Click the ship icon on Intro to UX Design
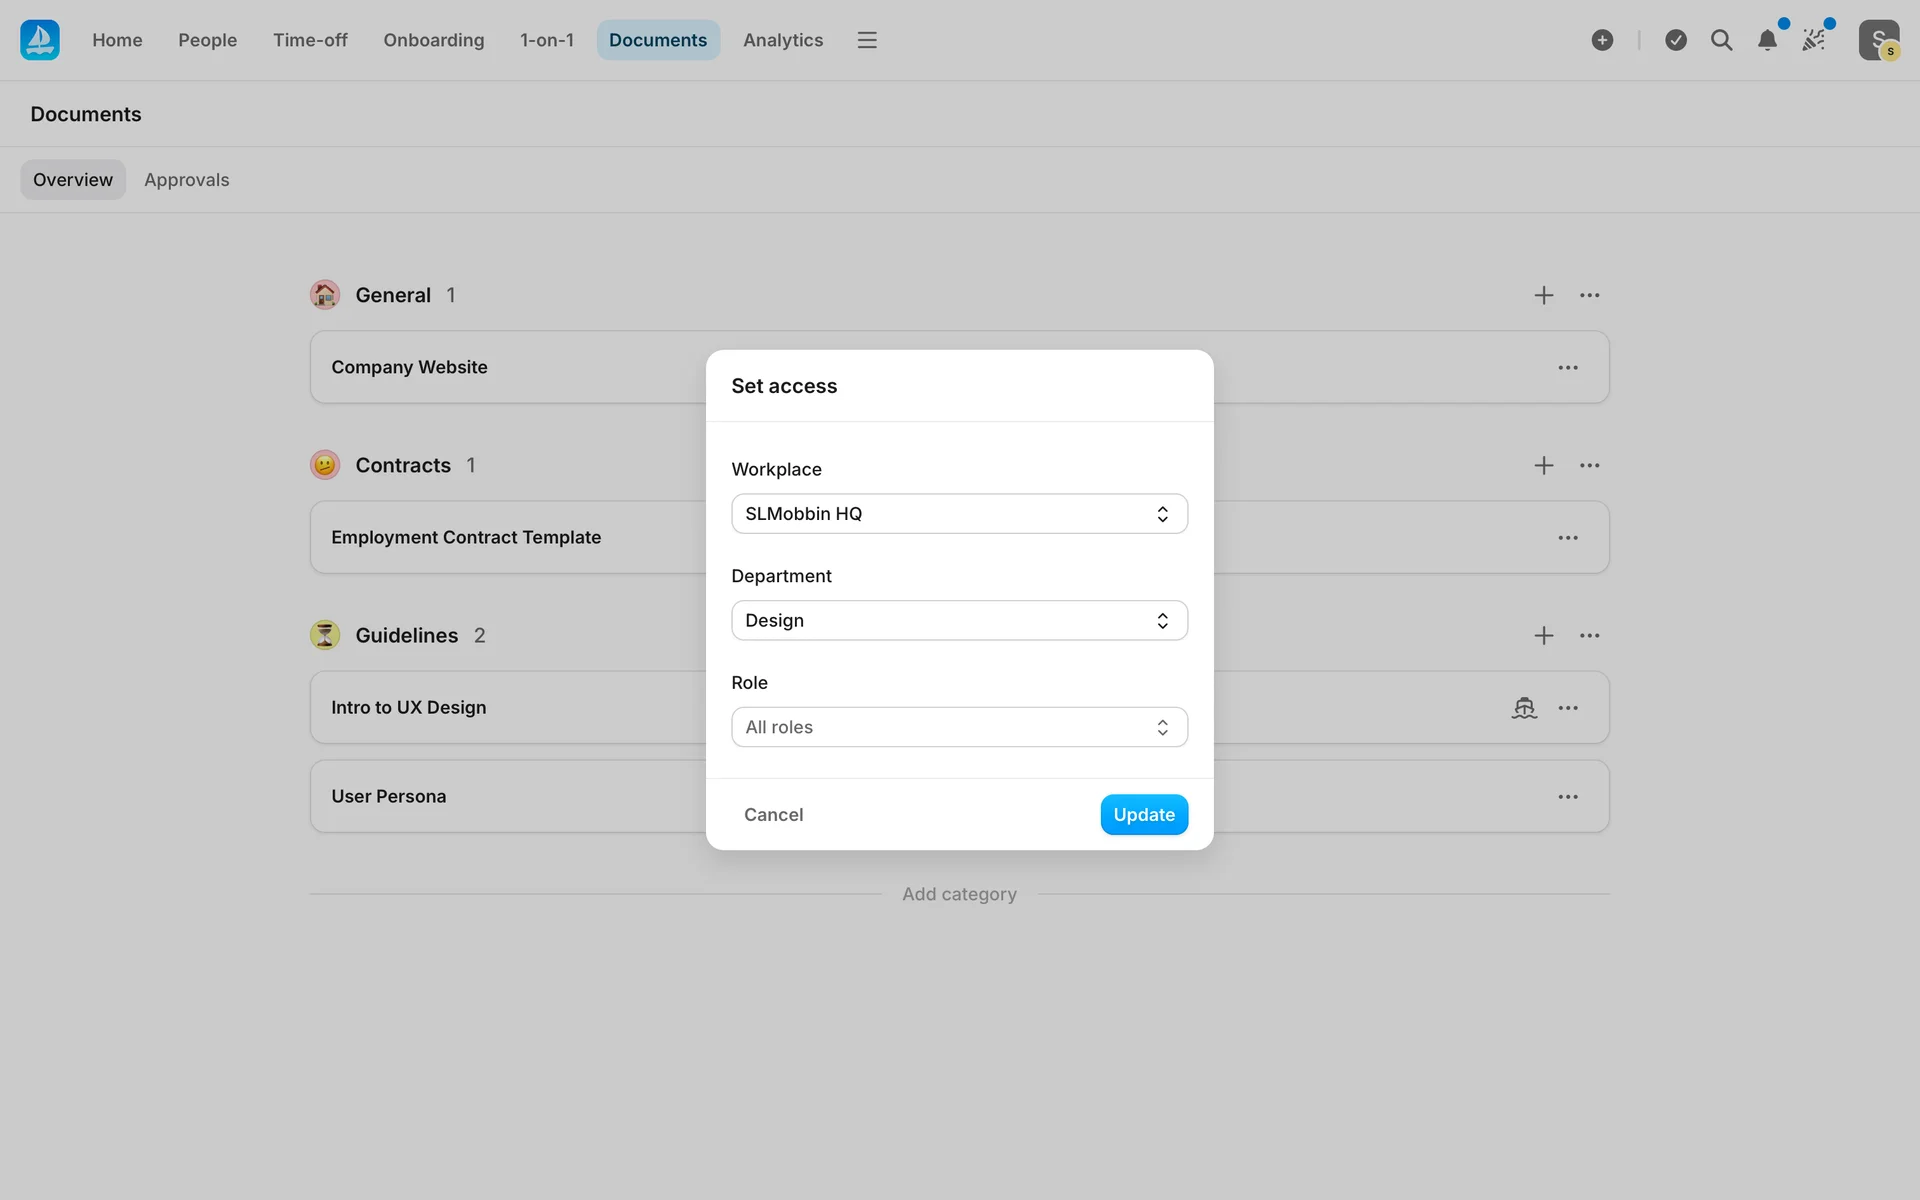 click(x=1524, y=708)
